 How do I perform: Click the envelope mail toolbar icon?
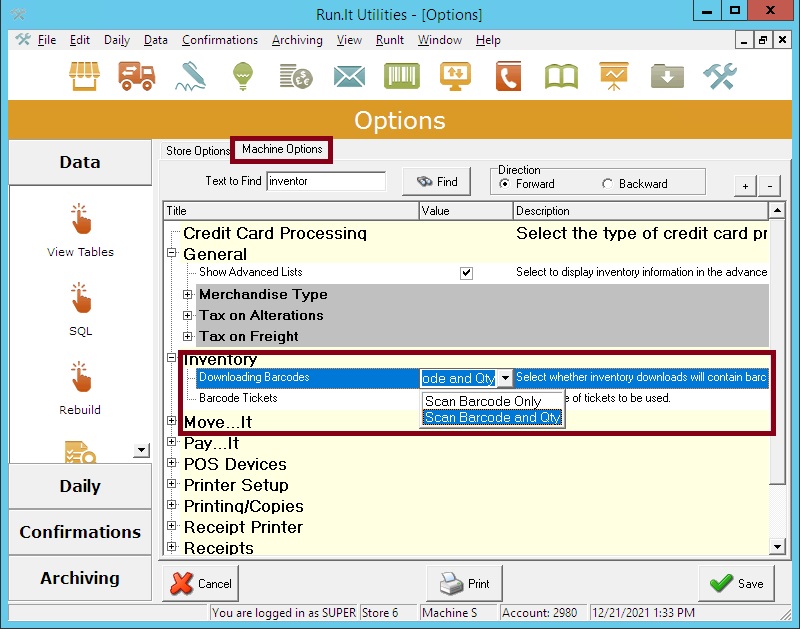pyautogui.click(x=349, y=77)
